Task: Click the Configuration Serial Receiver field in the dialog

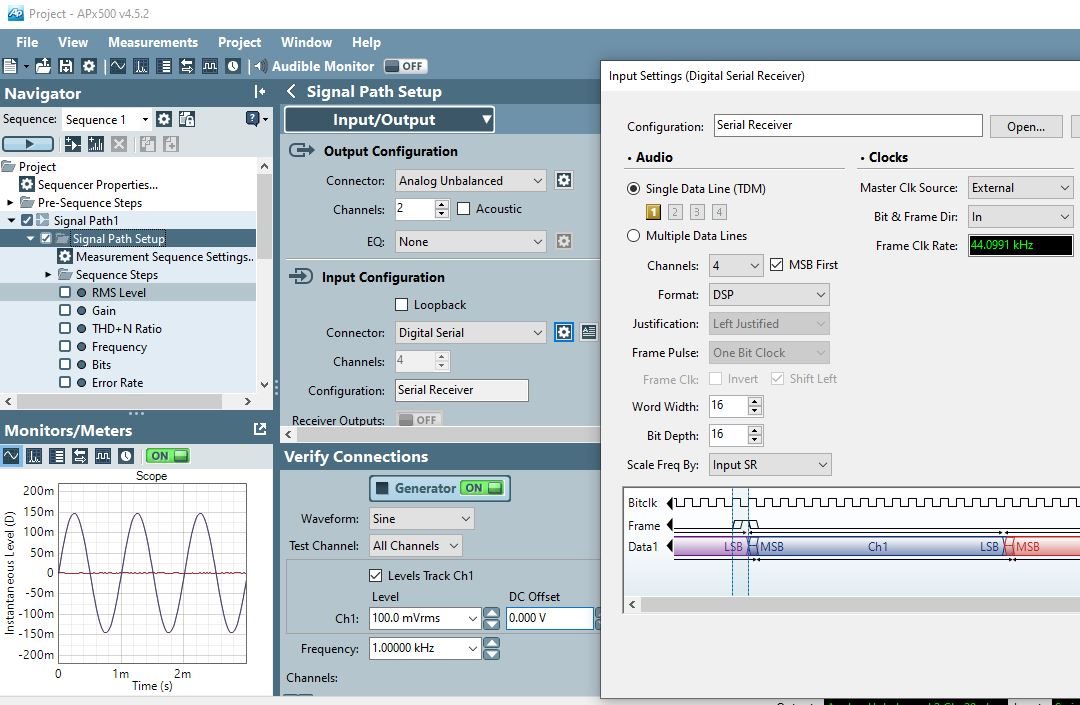Action: (848, 125)
